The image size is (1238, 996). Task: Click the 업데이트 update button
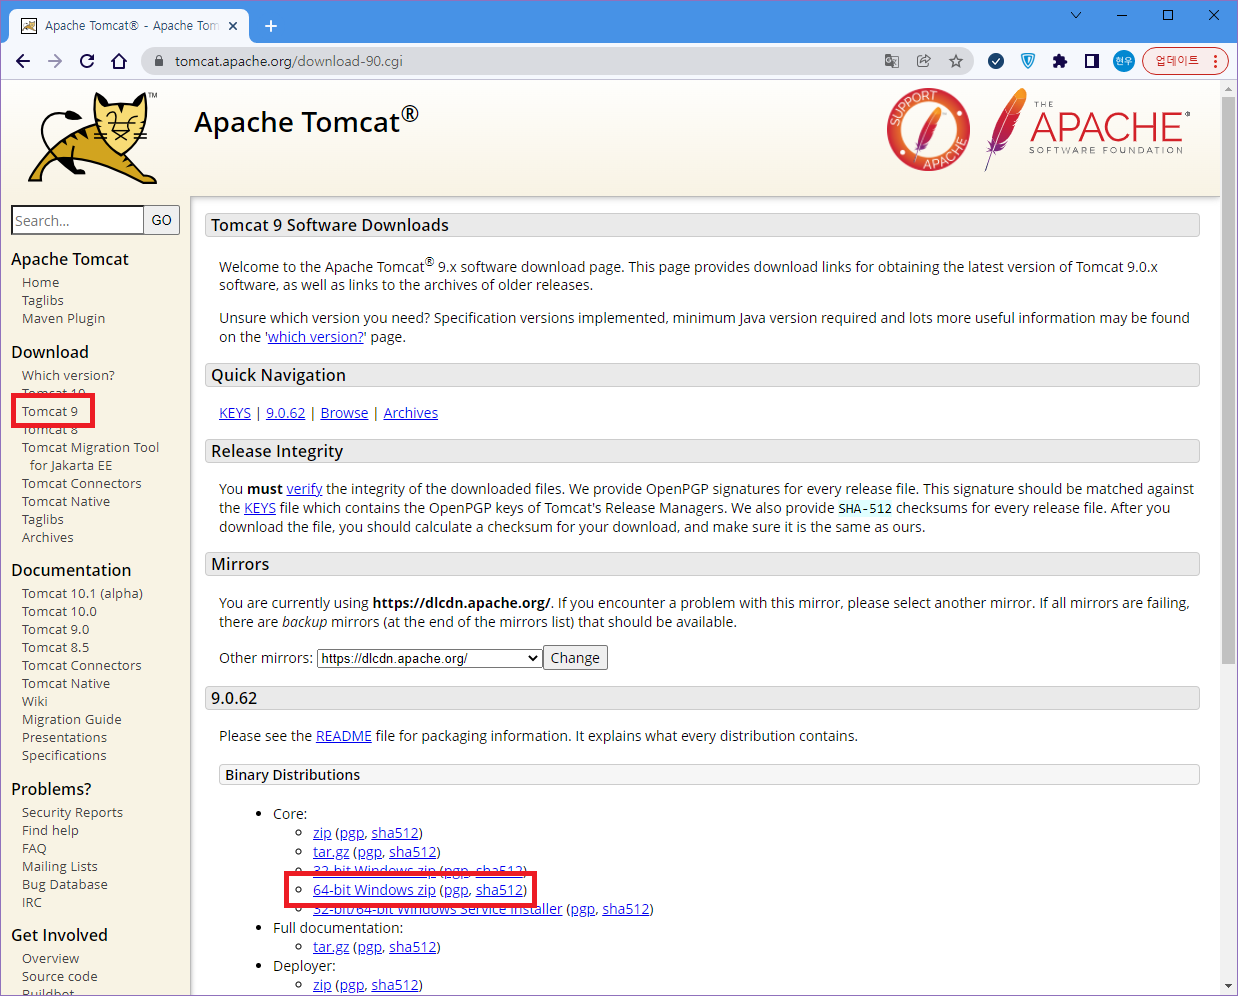tap(1185, 61)
